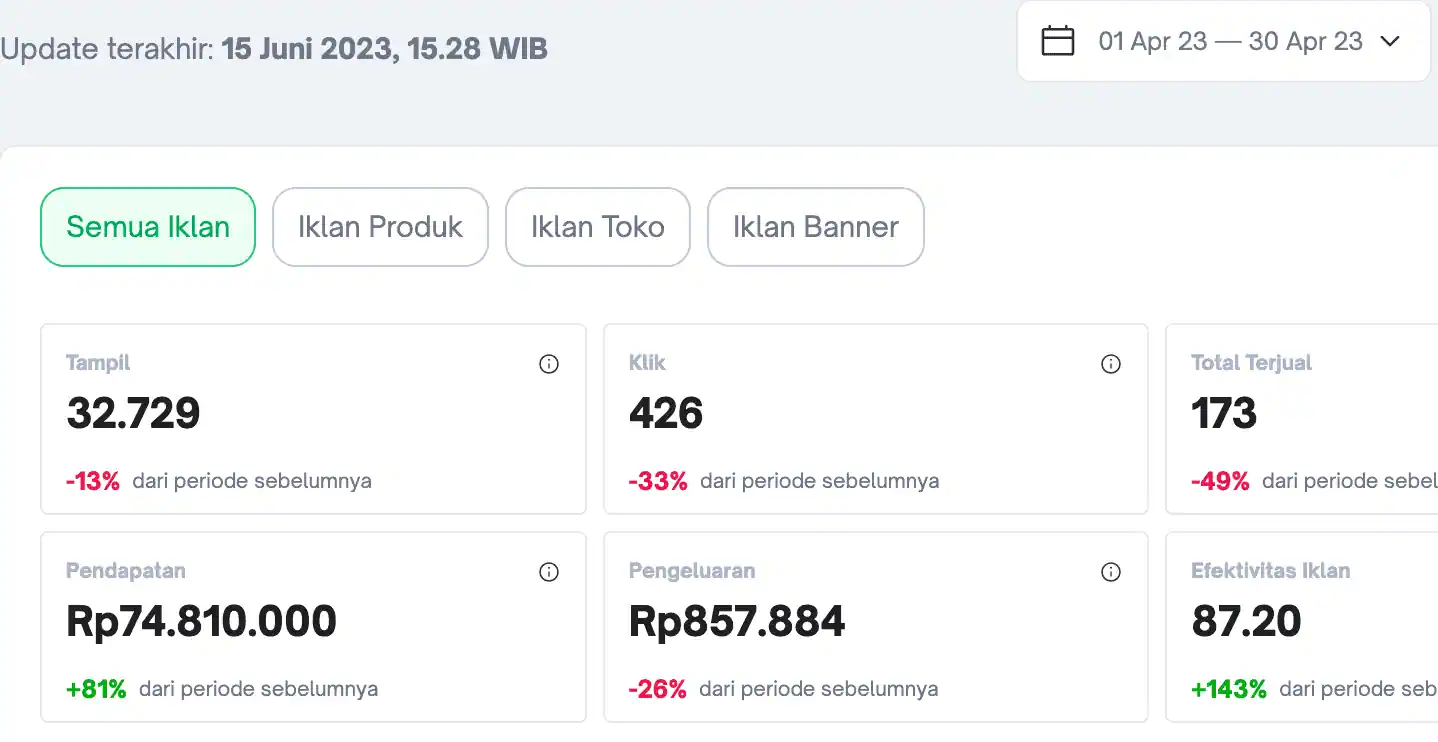This screenshot has height=742, width=1438.
Task: Click the info icon on Tampil card
Action: tap(549, 364)
